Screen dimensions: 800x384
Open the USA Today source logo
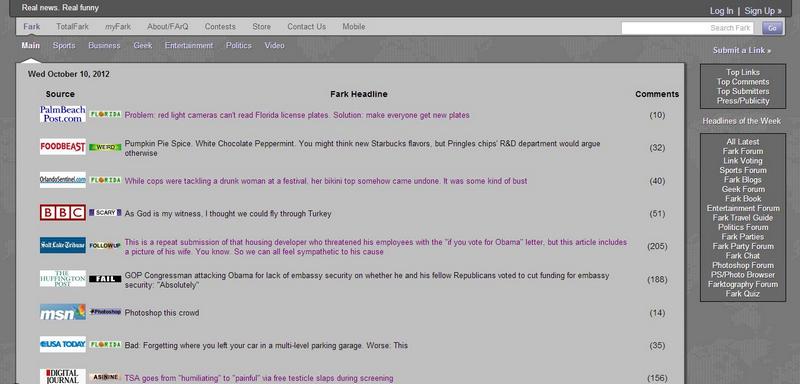[x=63, y=345]
